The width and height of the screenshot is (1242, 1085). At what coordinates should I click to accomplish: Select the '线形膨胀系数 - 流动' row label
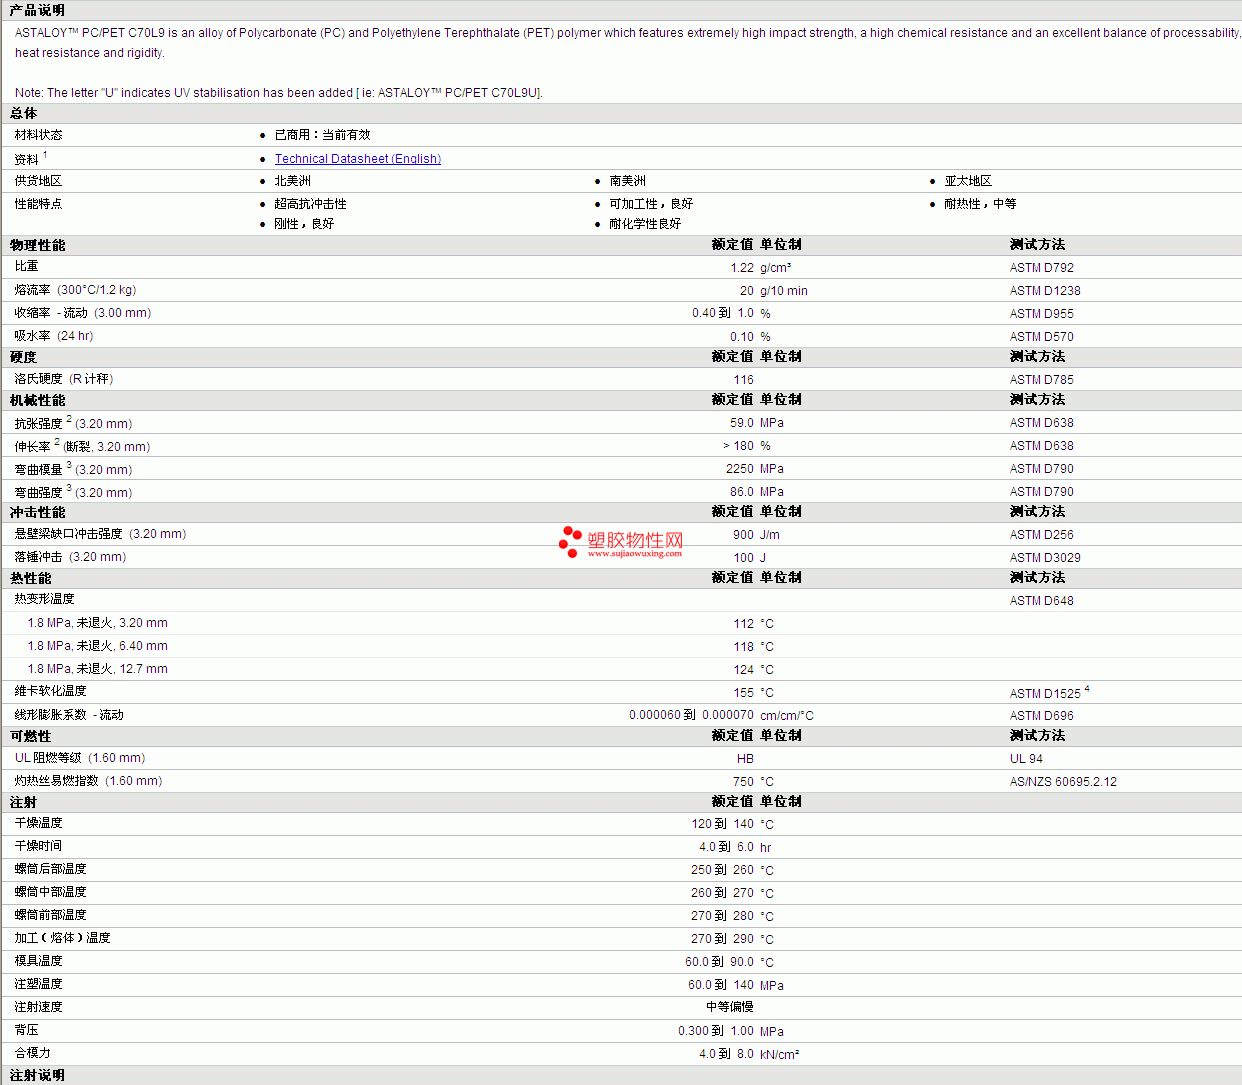click(x=69, y=715)
